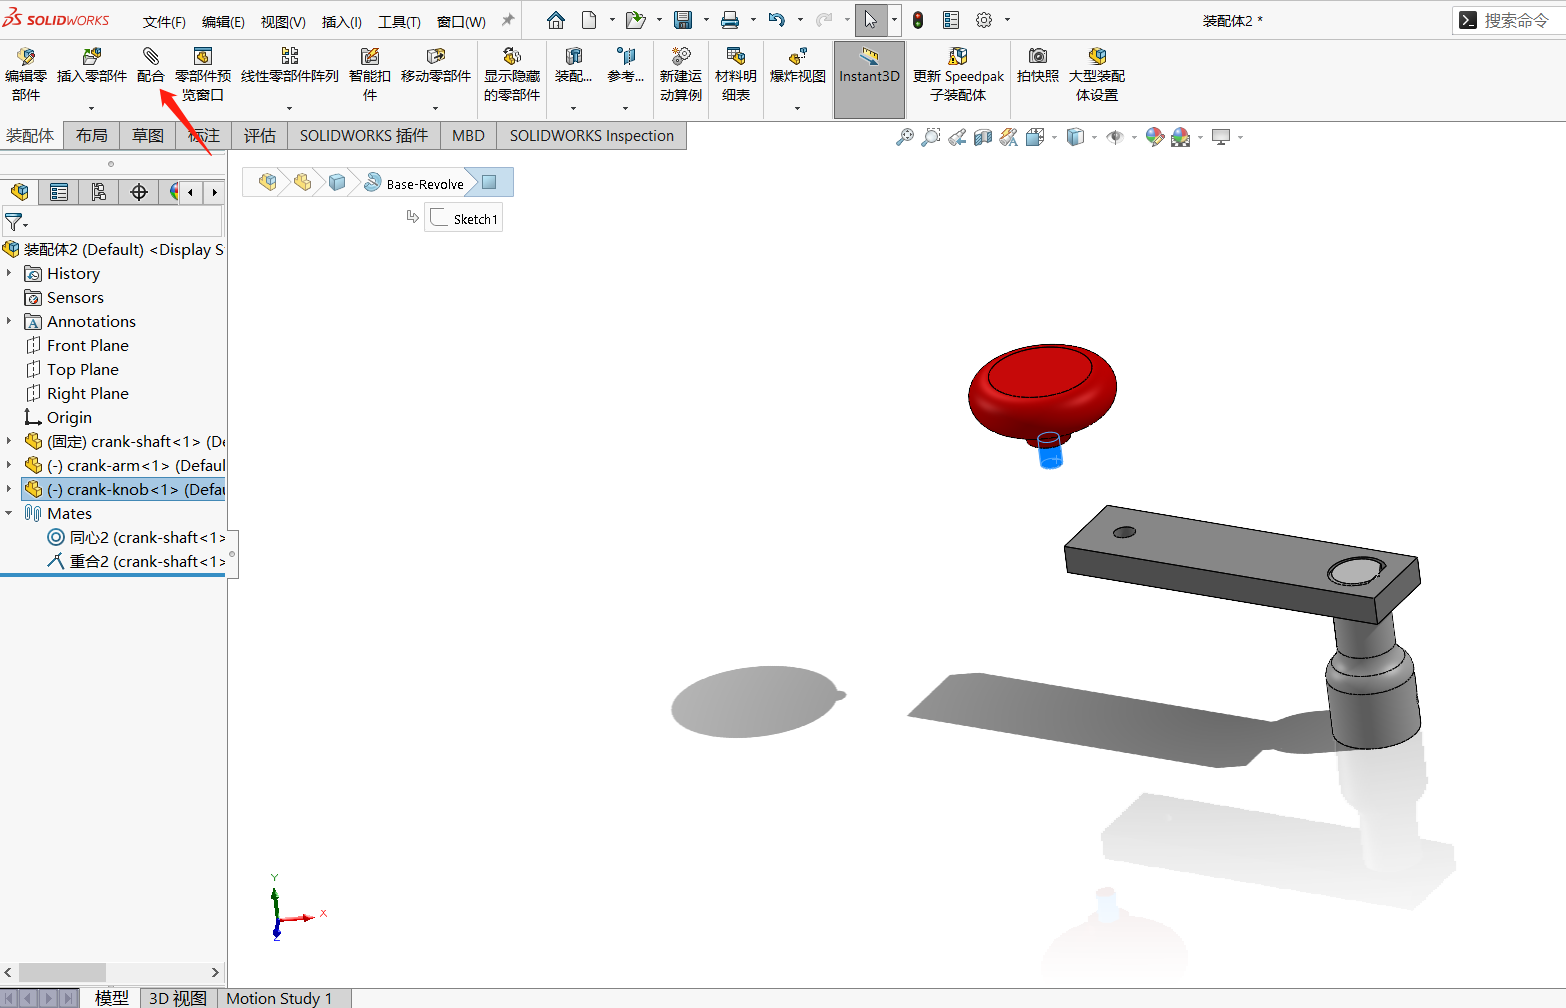Activate 显示隐藏的零部件 mode
Image resolution: width=1566 pixels, height=1008 pixels.
pyautogui.click(x=511, y=74)
